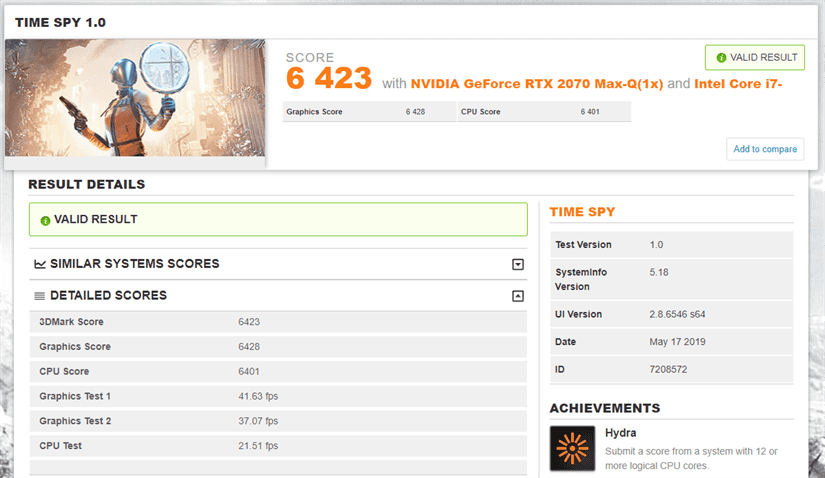The height and width of the screenshot is (478, 825).
Task: Click the green info icon in VALID RESULT badge
Action: pos(721,57)
